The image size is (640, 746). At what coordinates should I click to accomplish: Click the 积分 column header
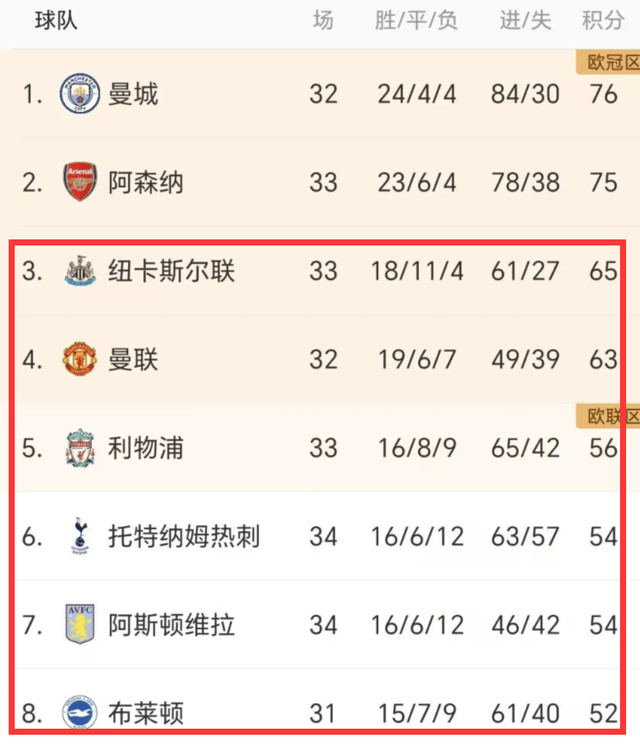point(603,20)
